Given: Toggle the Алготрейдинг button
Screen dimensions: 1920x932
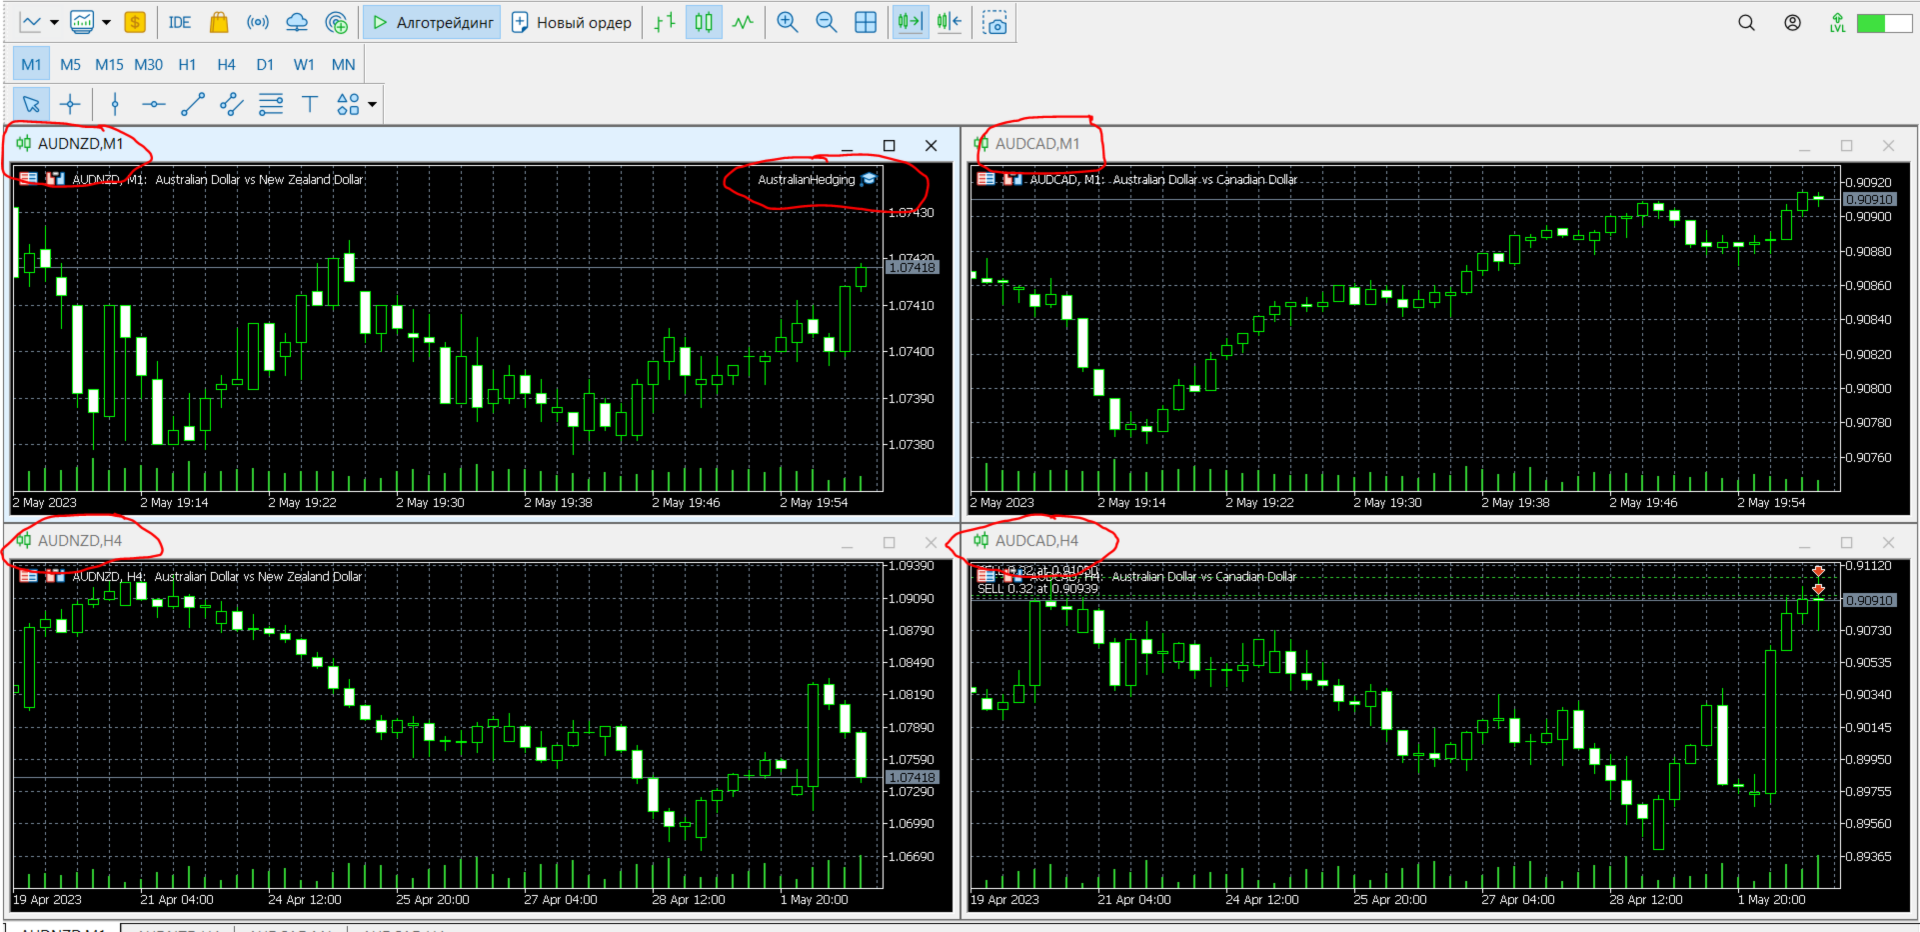Looking at the screenshot, I should (x=433, y=23).
